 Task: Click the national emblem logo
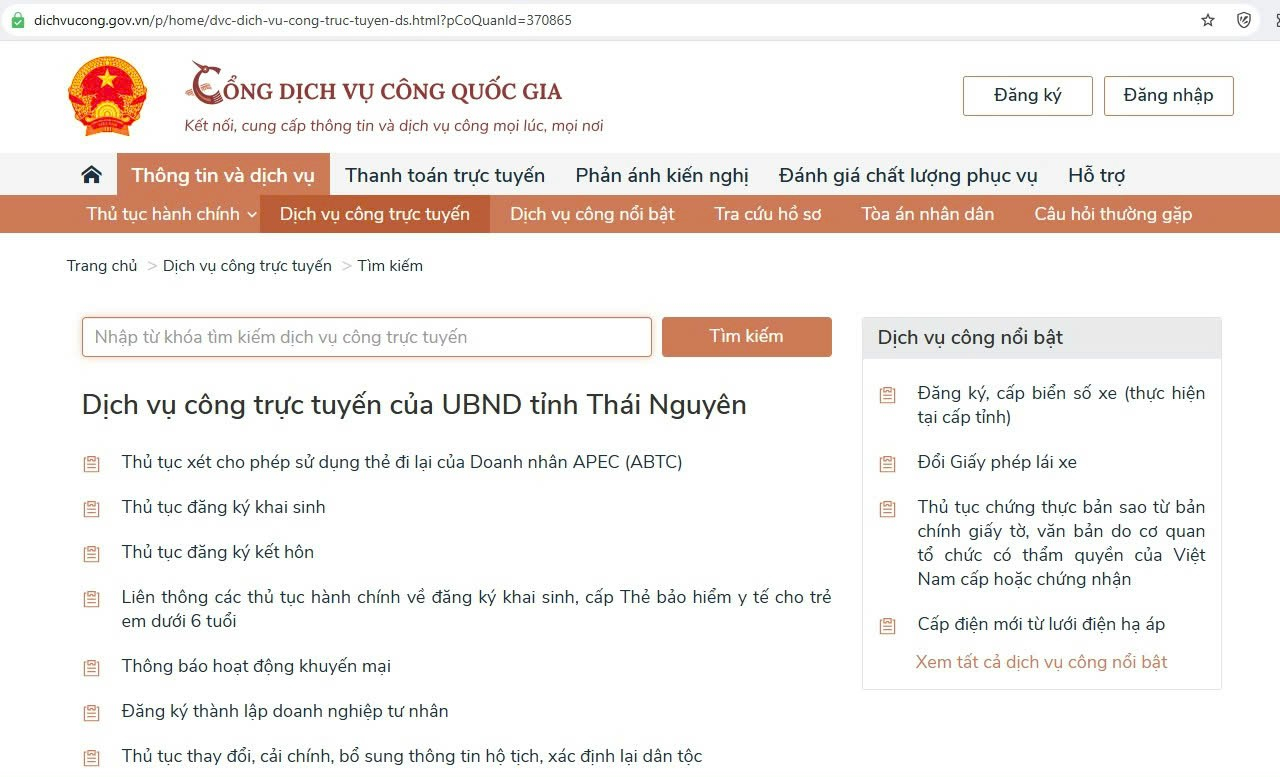[x=107, y=96]
